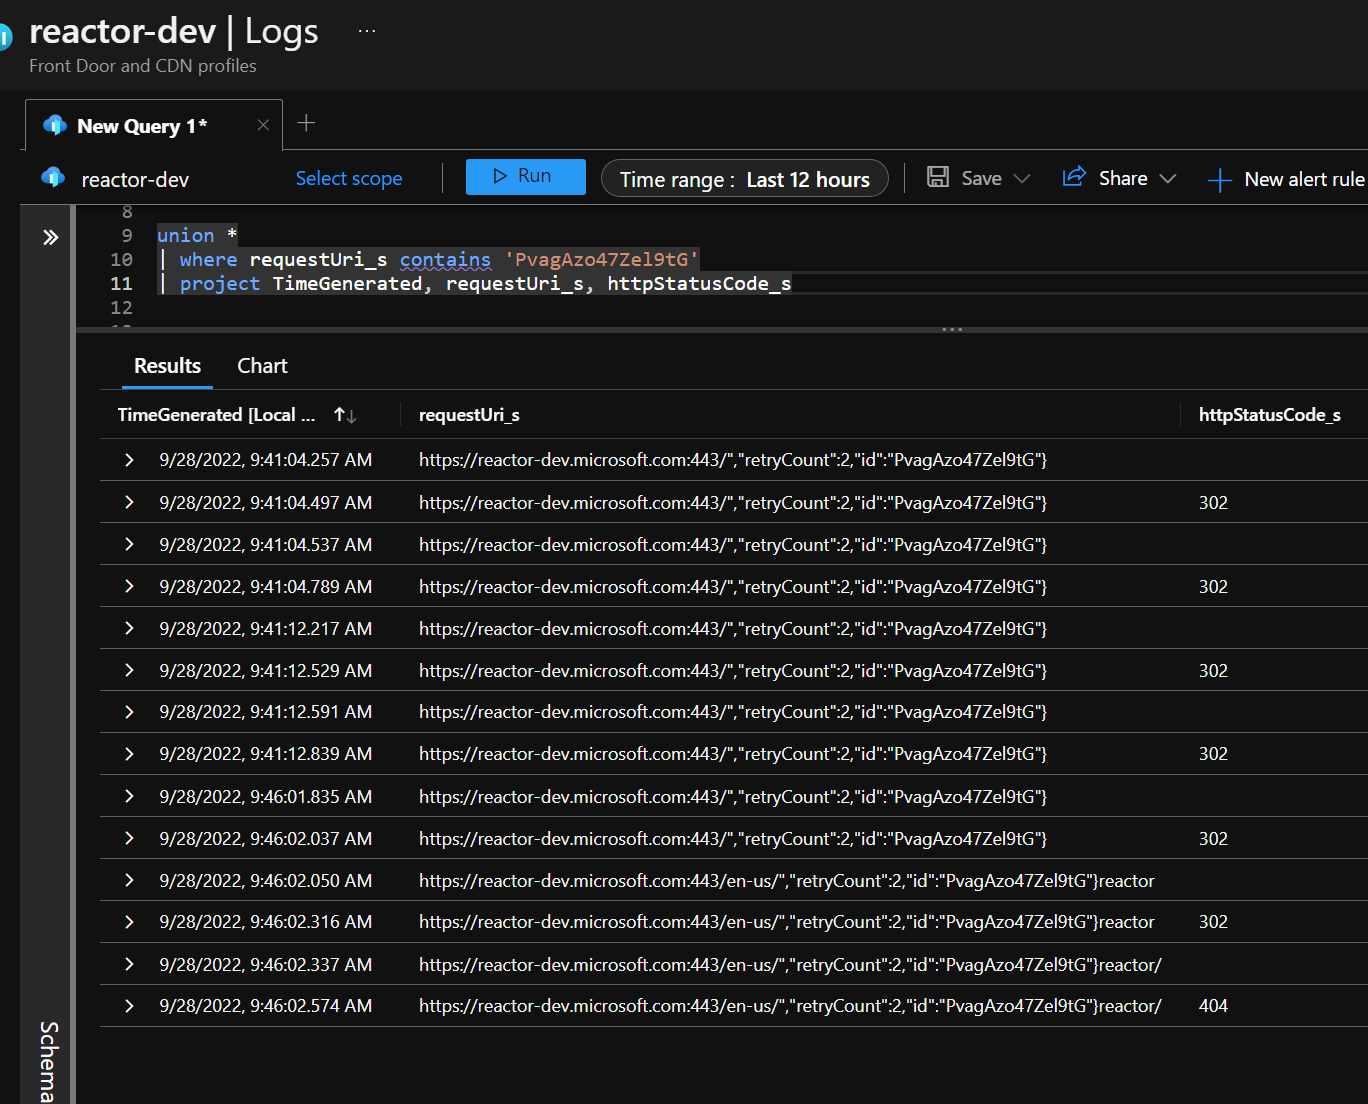Viewport: 1368px width, 1104px height.
Task: Collapse the left sidebar with double-chevron
Action: 48,237
